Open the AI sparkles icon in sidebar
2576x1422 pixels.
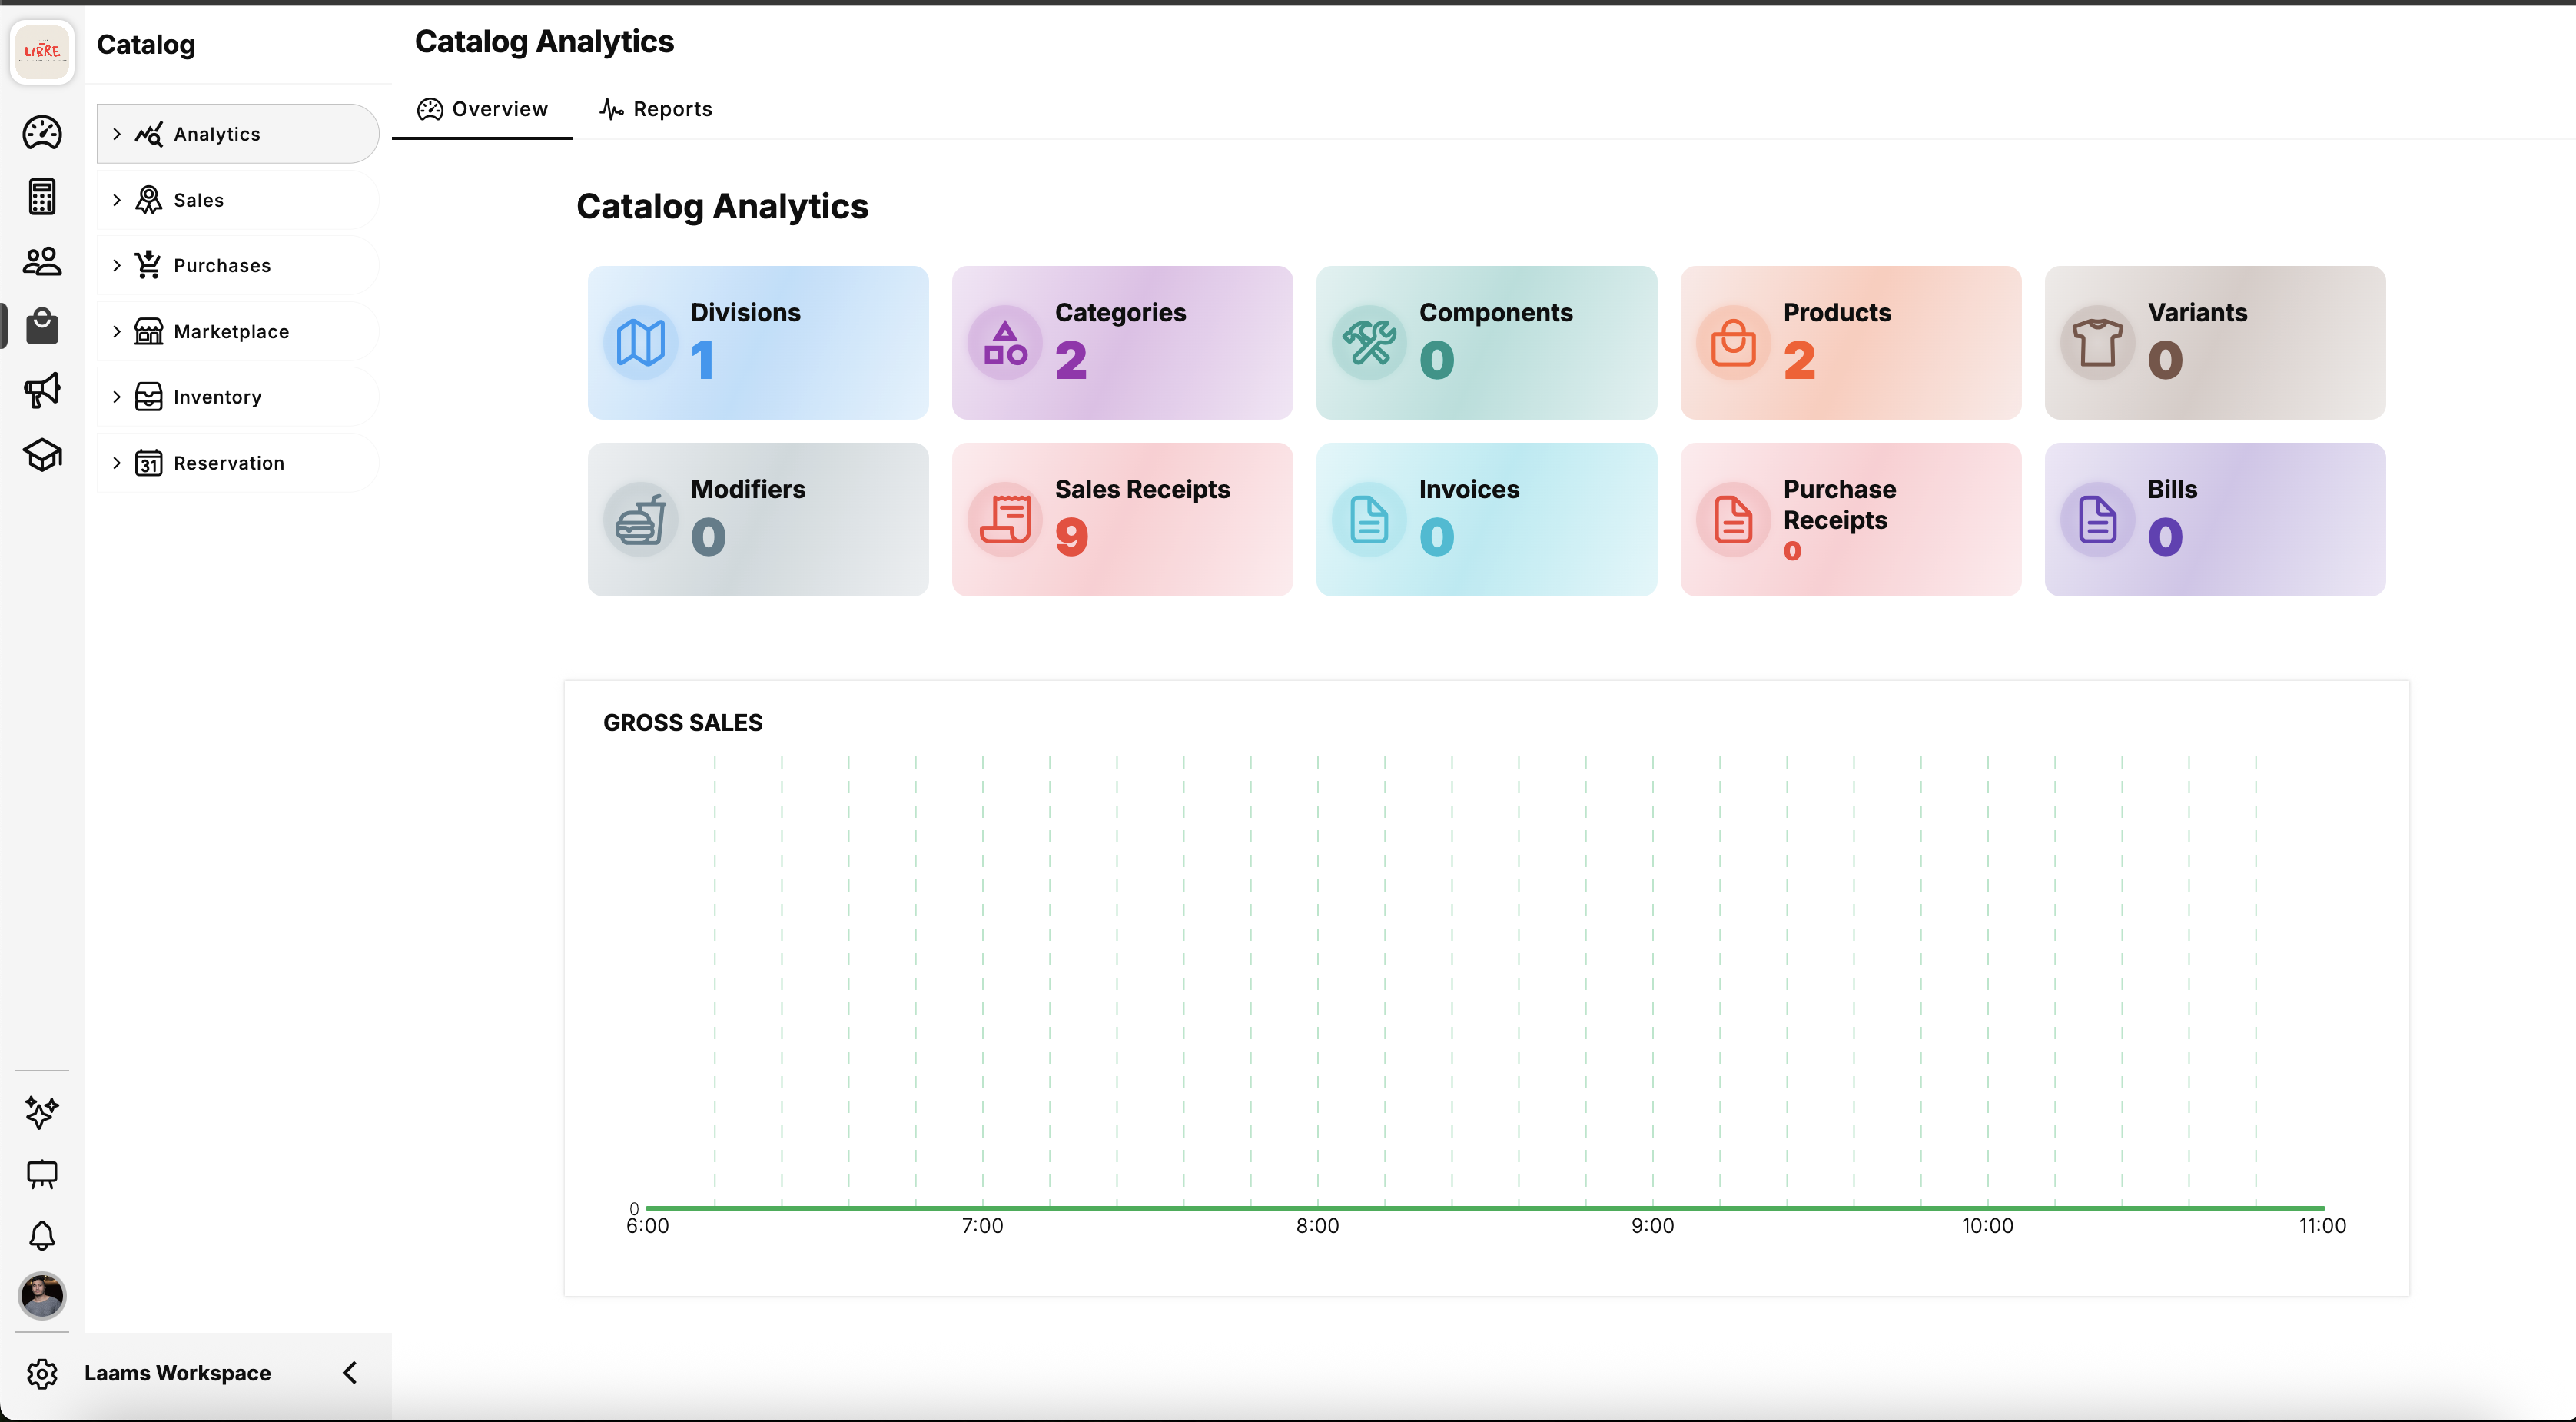click(x=42, y=1113)
